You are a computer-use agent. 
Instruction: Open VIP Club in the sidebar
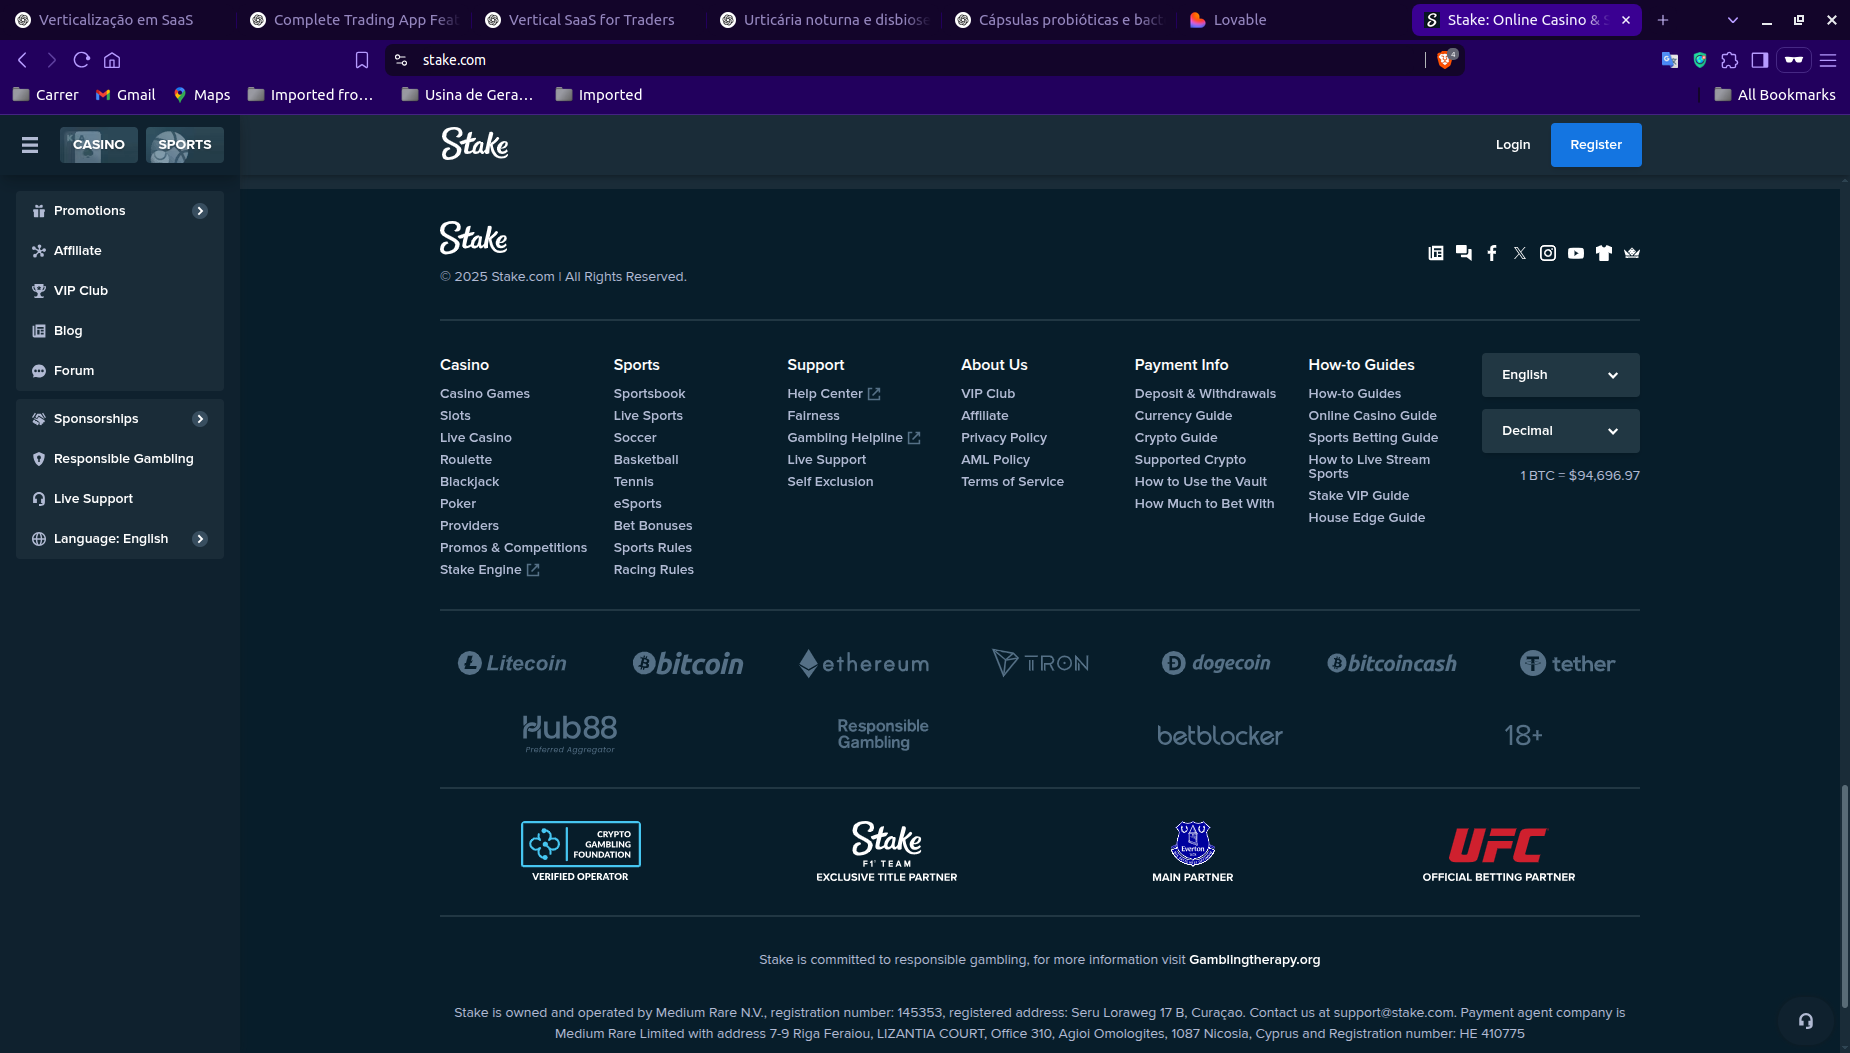tap(80, 291)
